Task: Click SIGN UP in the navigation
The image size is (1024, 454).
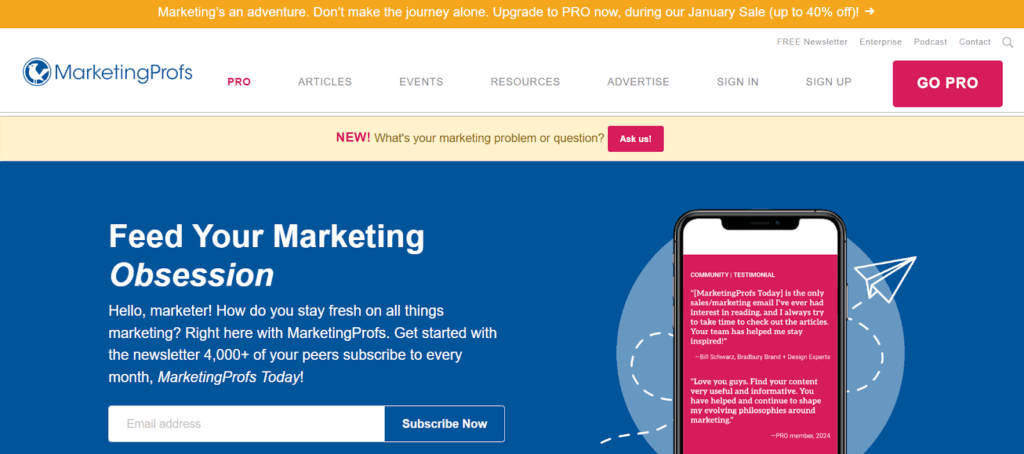Action: pyautogui.click(x=829, y=82)
